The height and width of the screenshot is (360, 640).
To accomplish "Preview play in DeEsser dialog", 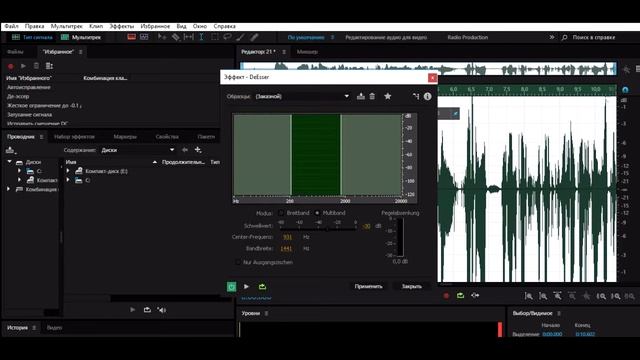I will pyautogui.click(x=247, y=287).
